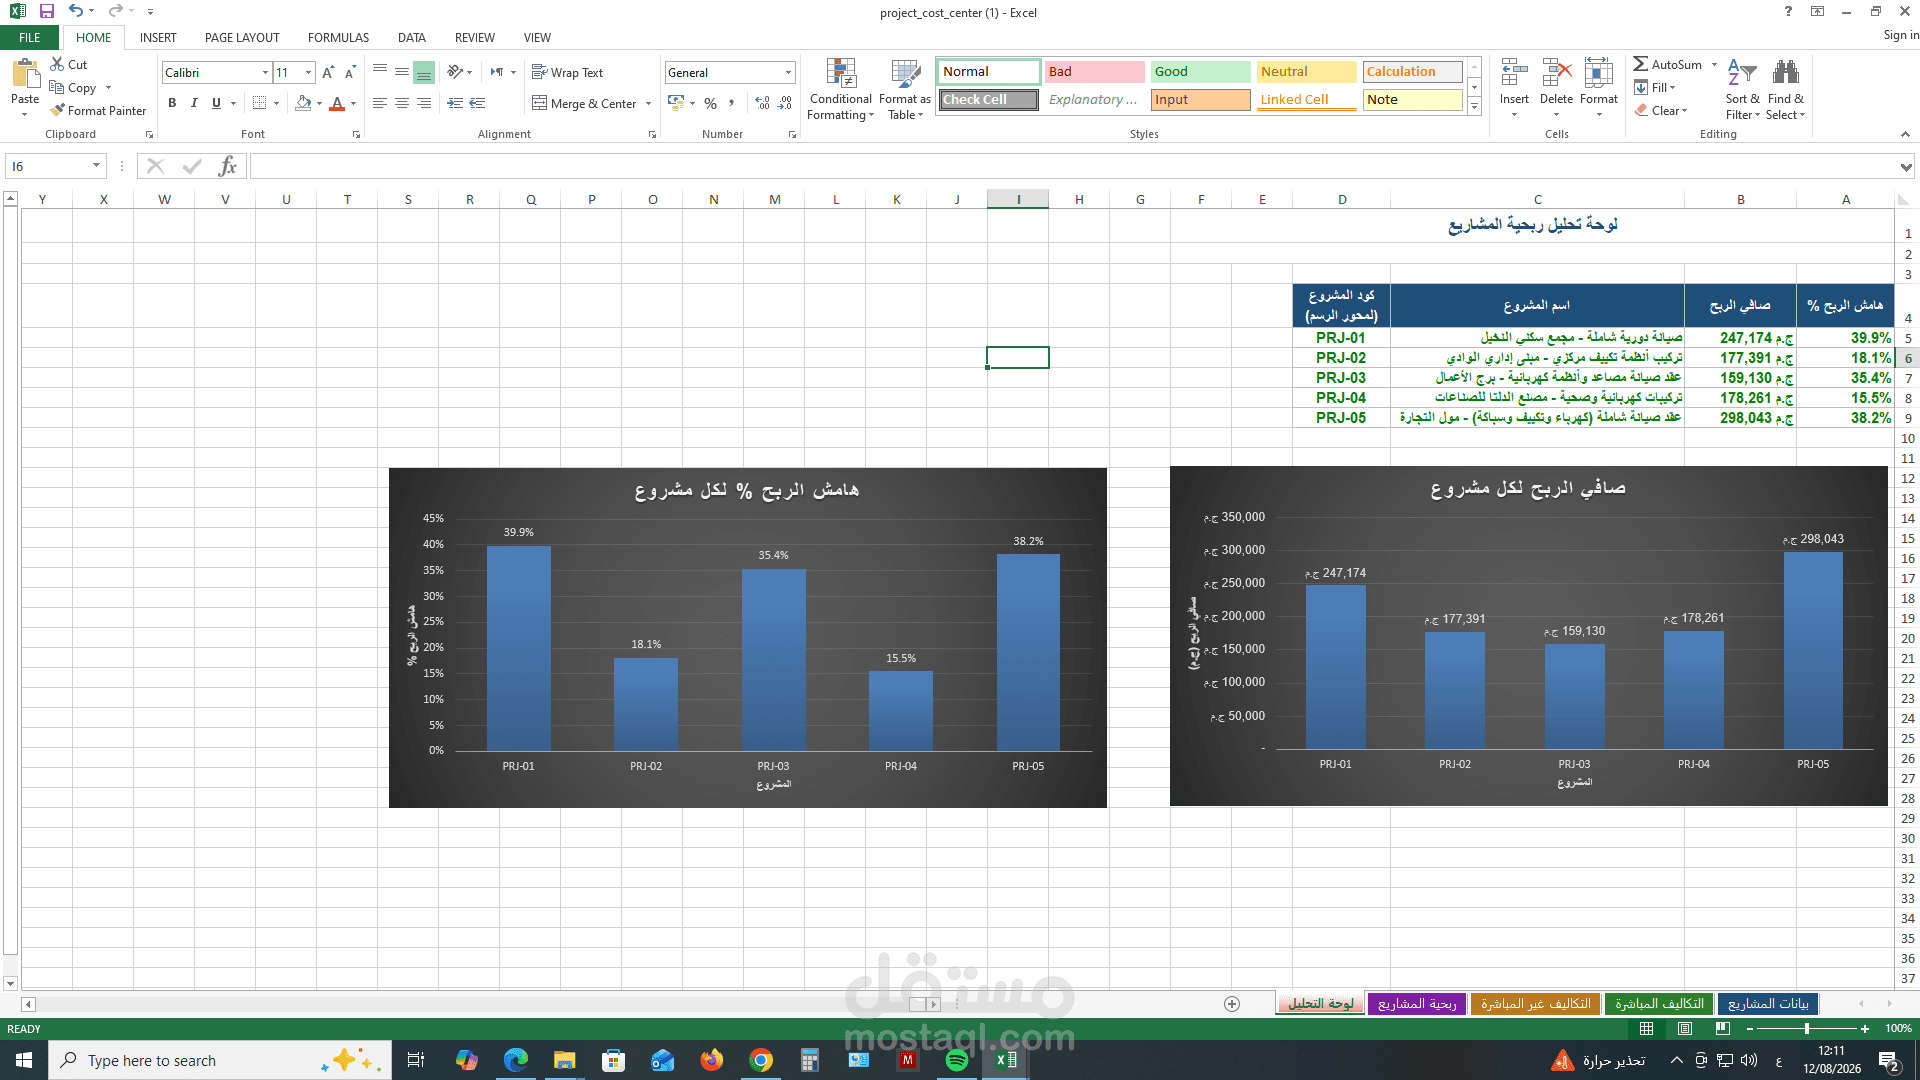The height and width of the screenshot is (1080, 1920).
Task: Switch to the DATA ribbon tab
Action: [411, 37]
